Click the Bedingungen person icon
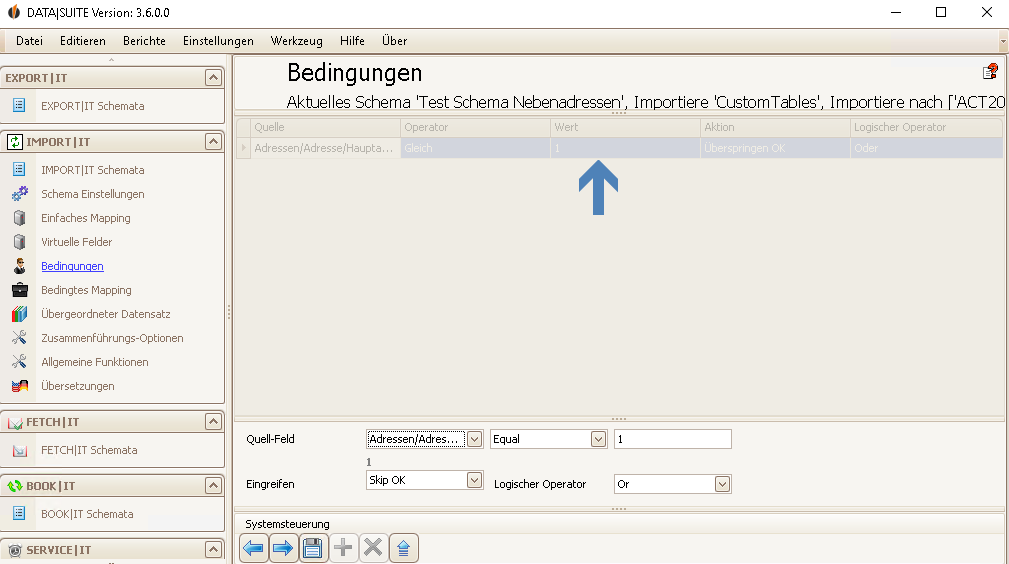This screenshot has height=564, width=1009. coord(19,265)
